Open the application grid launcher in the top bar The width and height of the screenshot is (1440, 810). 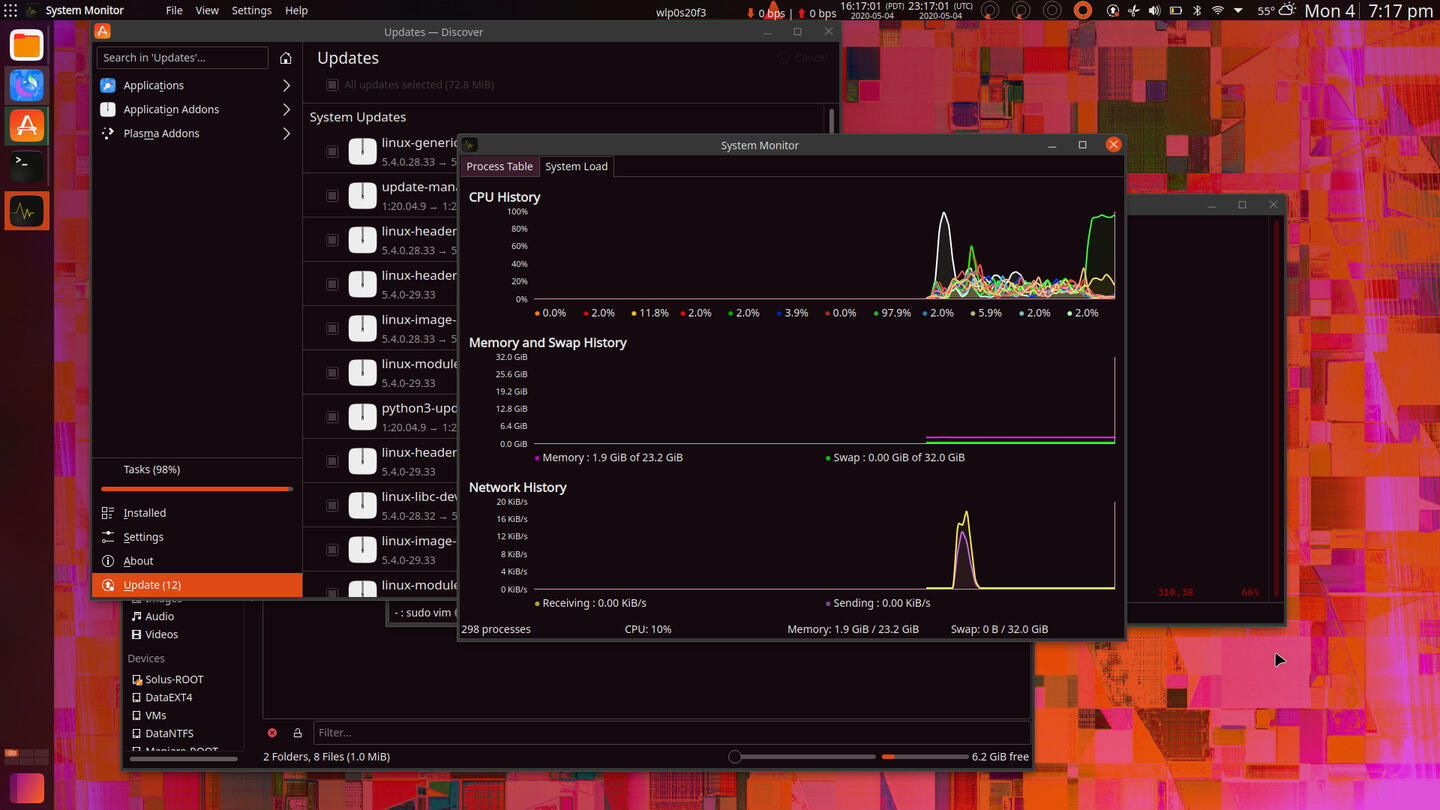tap(11, 11)
